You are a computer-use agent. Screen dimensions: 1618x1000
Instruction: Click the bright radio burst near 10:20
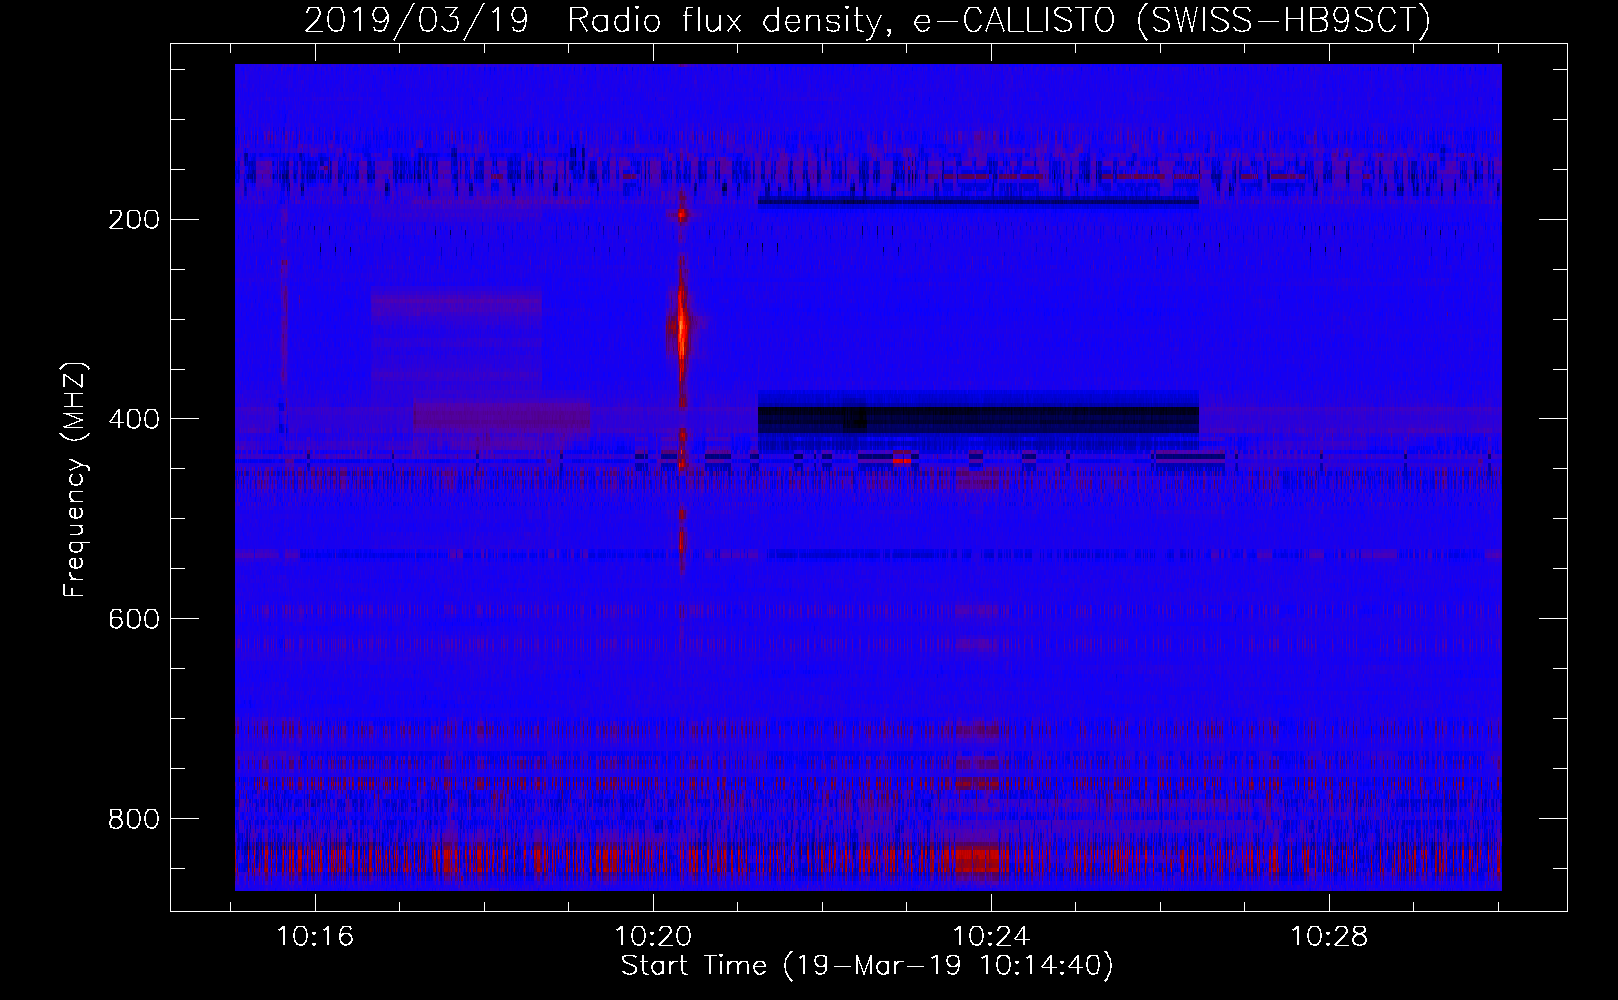pos(682,328)
